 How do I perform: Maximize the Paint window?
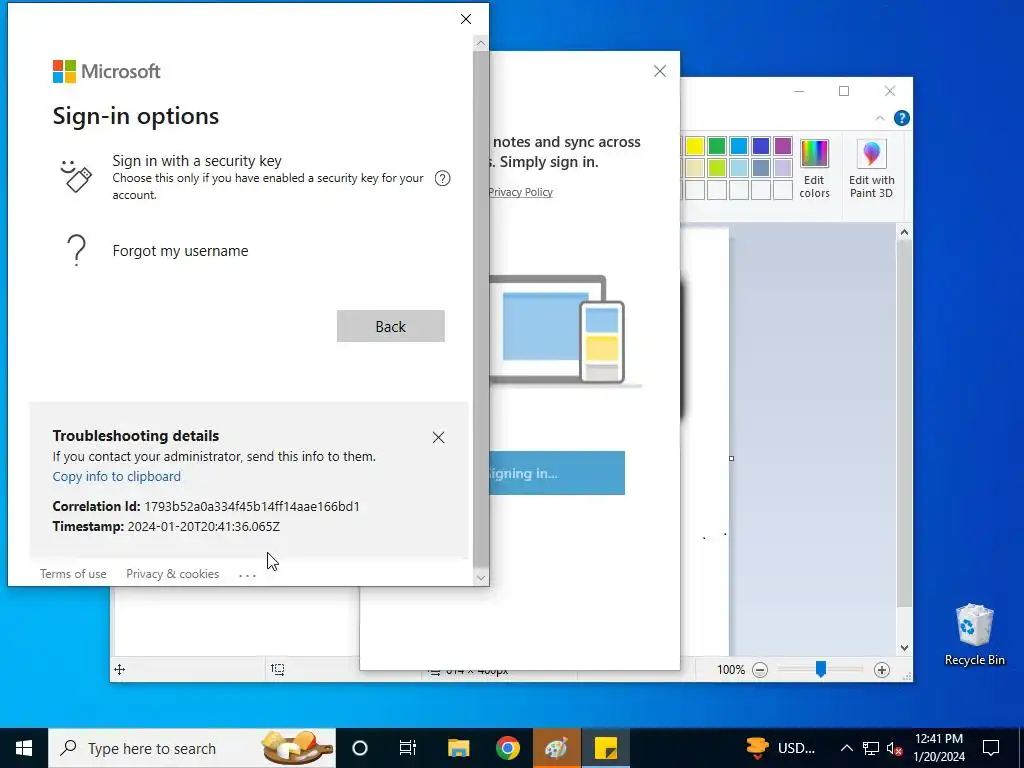844,91
